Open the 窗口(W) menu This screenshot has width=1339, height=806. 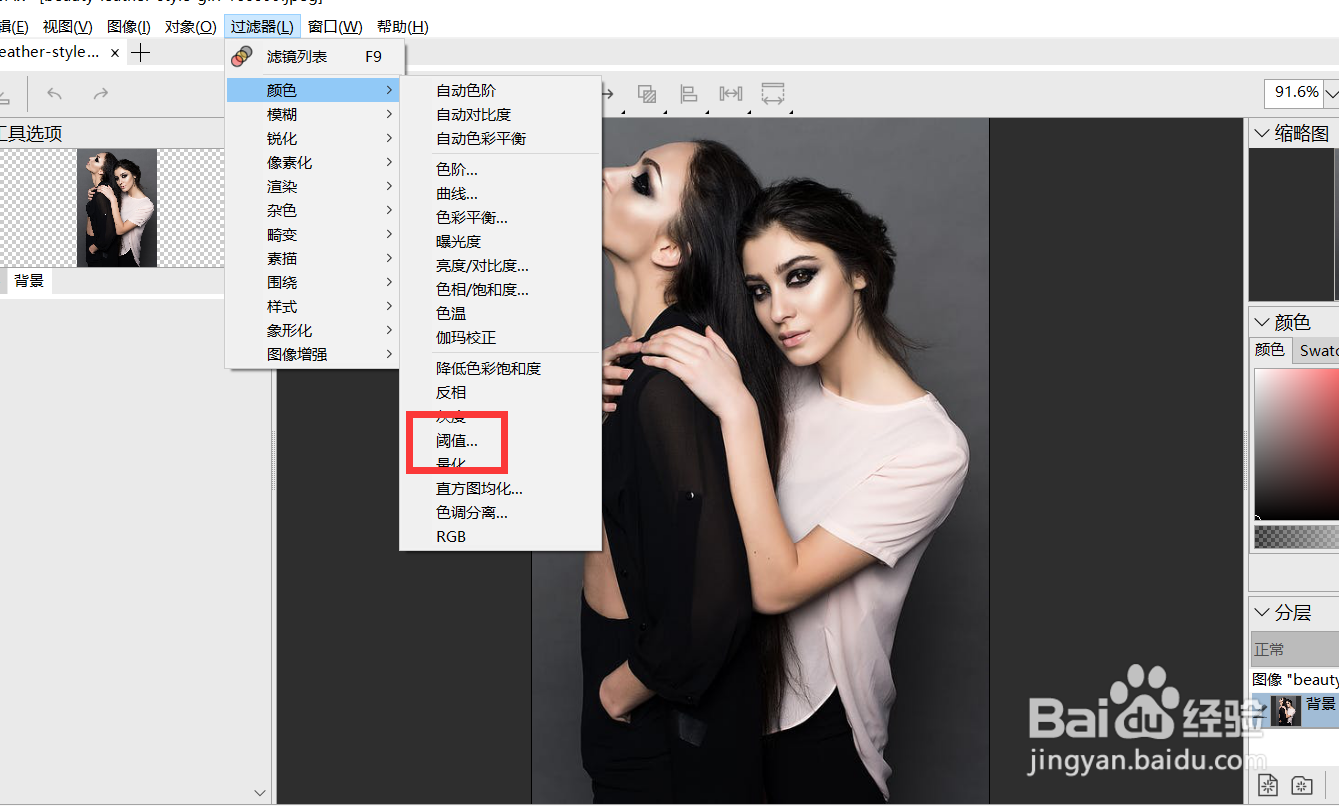(x=335, y=27)
